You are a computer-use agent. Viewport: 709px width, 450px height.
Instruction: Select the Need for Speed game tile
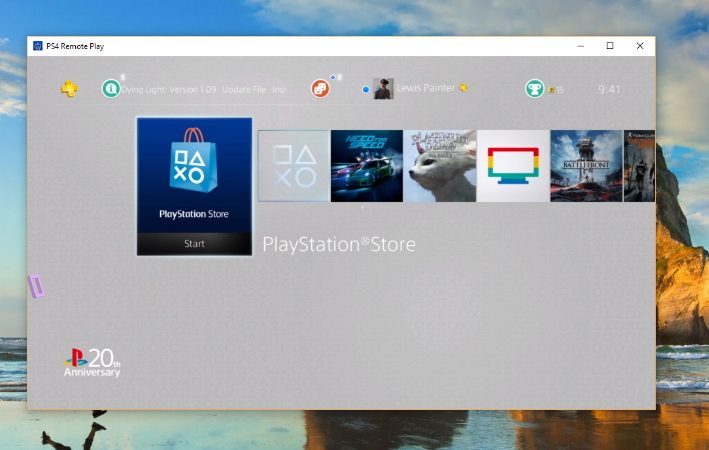tap(367, 166)
